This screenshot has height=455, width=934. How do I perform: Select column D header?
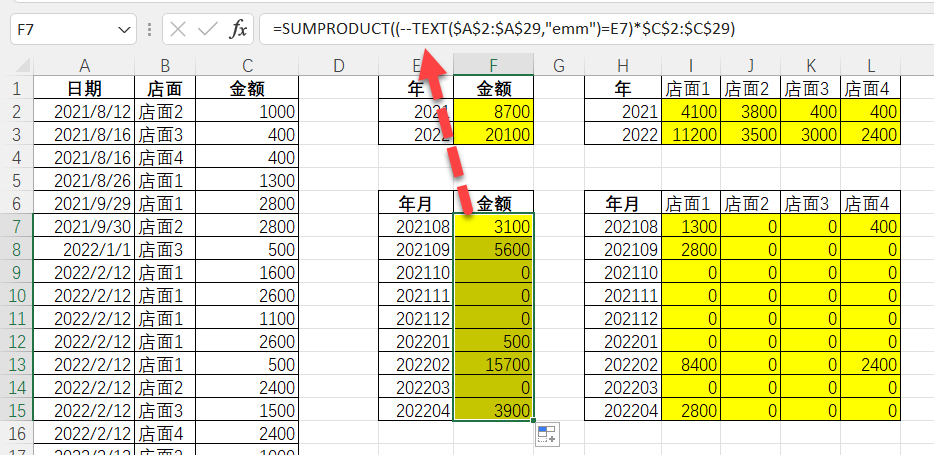tap(338, 66)
